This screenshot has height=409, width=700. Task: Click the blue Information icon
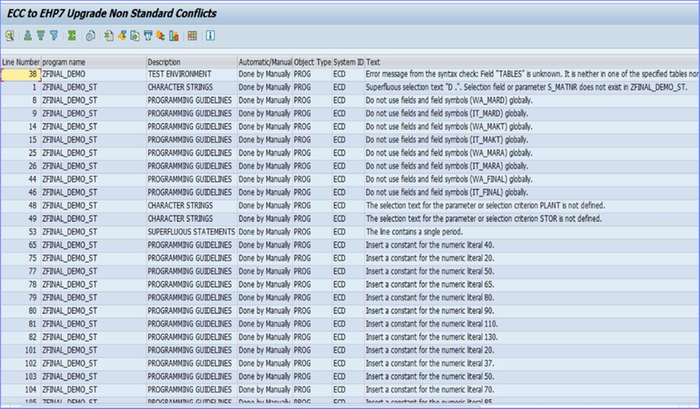click(211, 36)
